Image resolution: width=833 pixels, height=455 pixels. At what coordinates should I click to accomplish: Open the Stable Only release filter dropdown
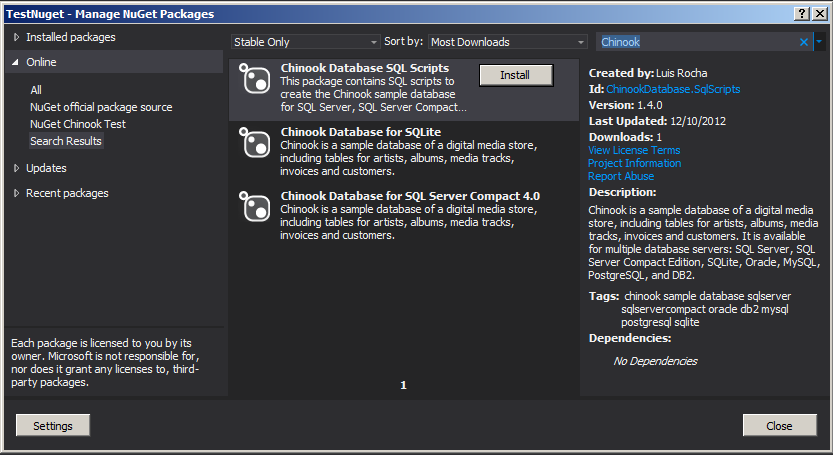(x=305, y=42)
